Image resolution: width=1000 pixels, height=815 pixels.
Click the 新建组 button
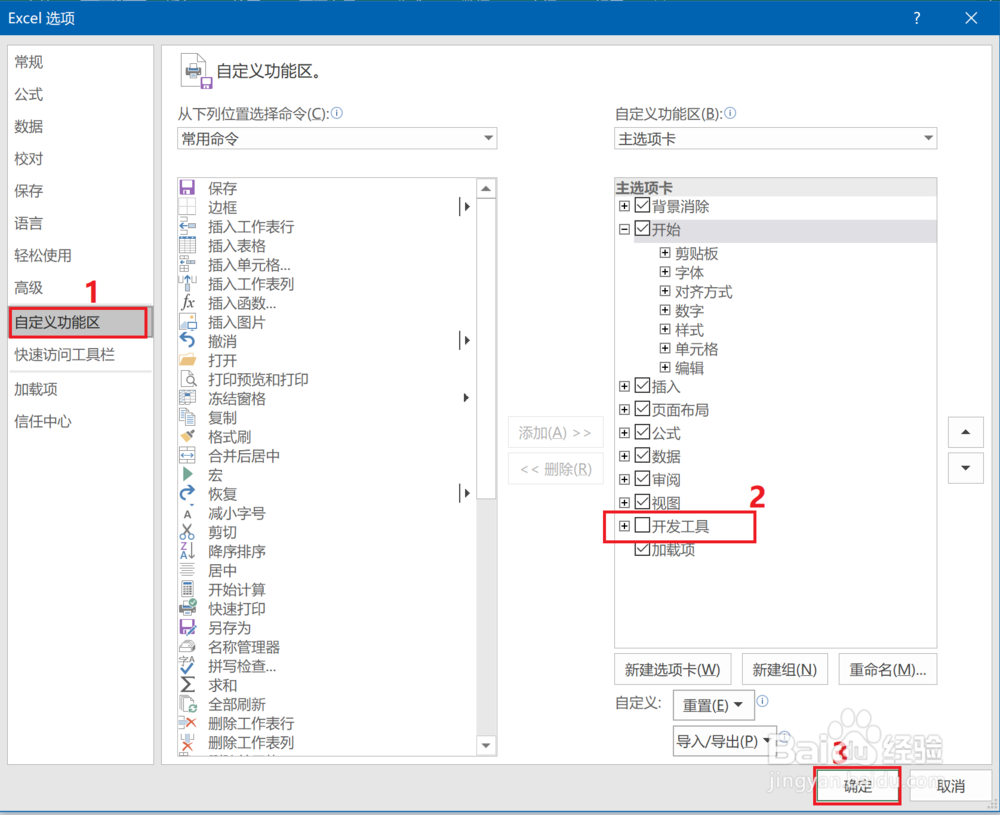point(784,670)
